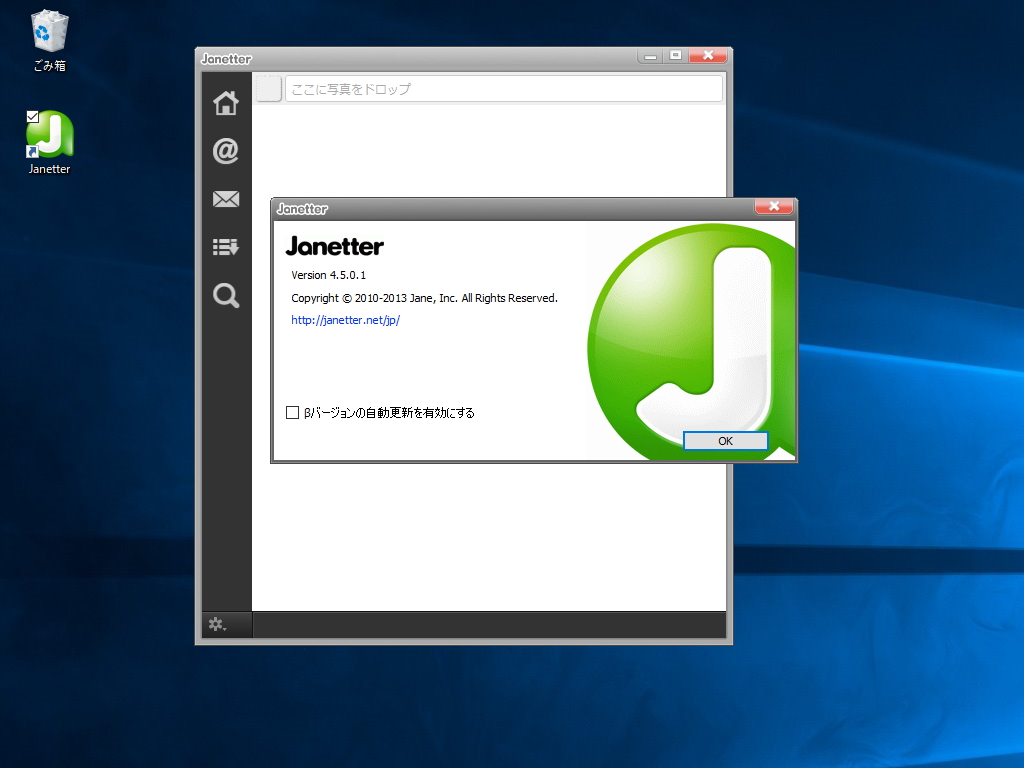The height and width of the screenshot is (768, 1024).
Task: Open the http://janetter.net/jp/ link
Action: (345, 320)
